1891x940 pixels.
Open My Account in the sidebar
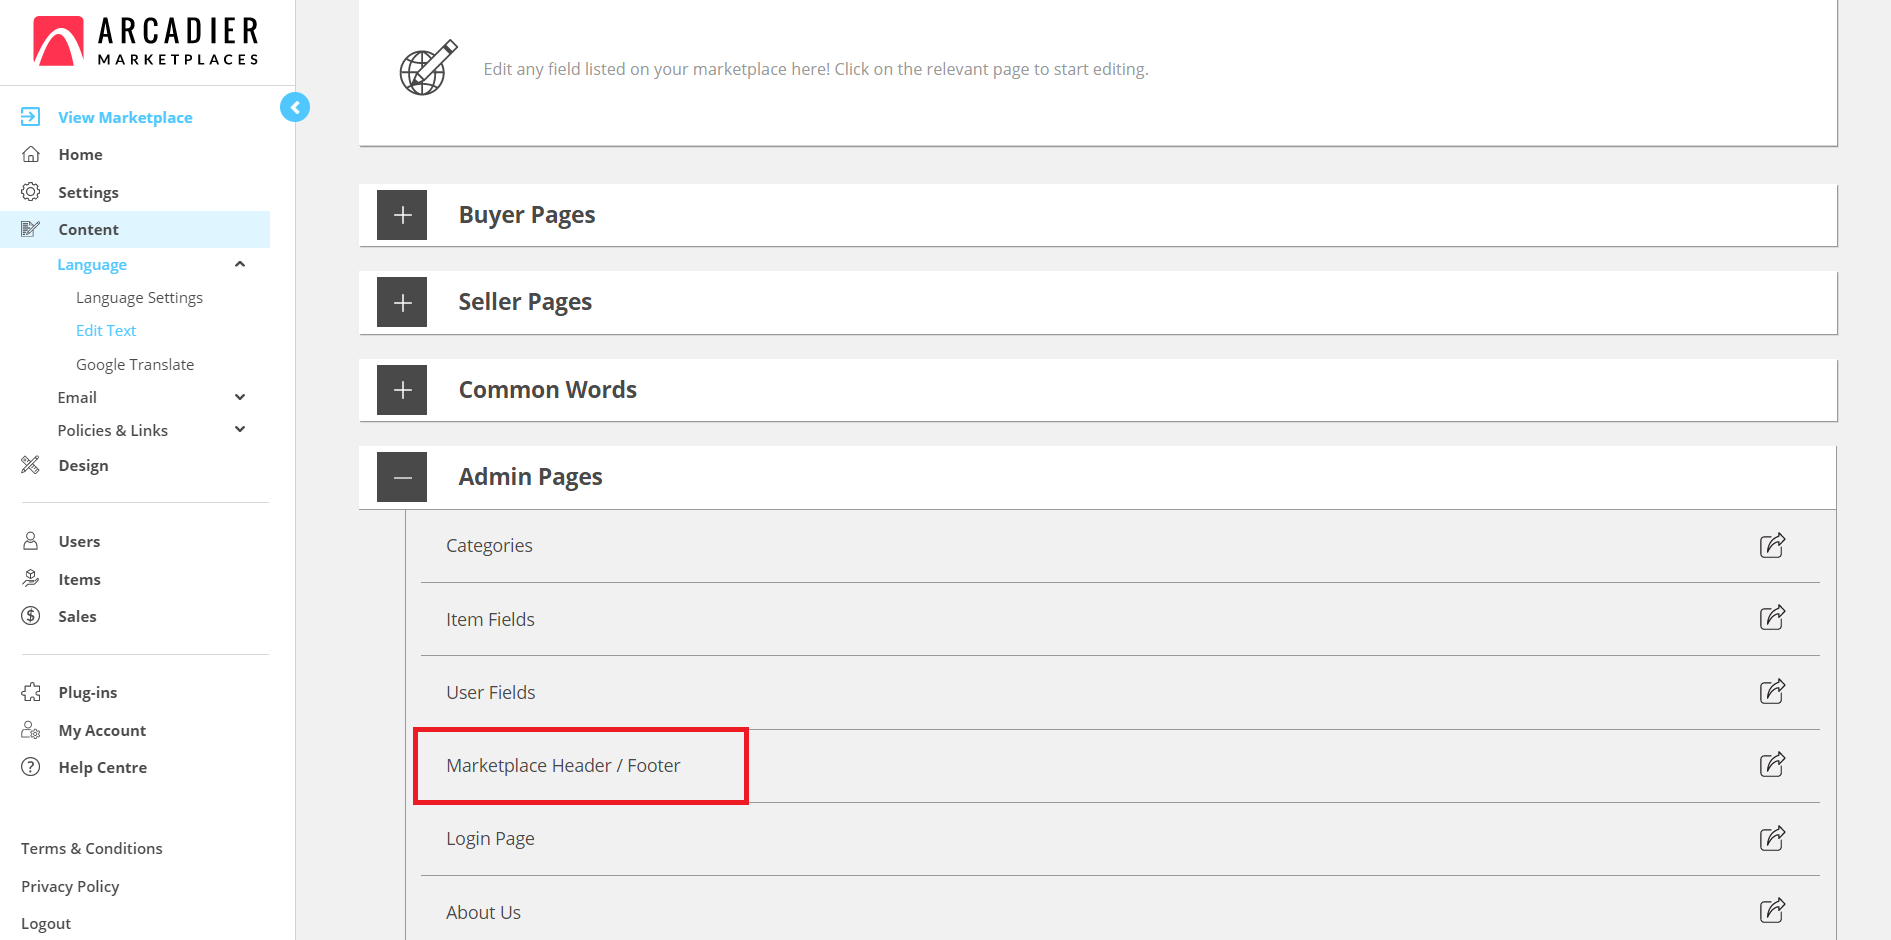click(102, 731)
